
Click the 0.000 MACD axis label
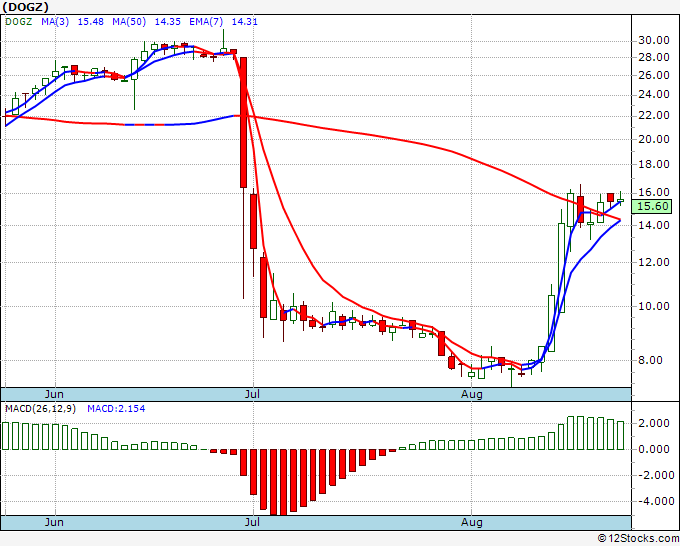[x=654, y=450]
